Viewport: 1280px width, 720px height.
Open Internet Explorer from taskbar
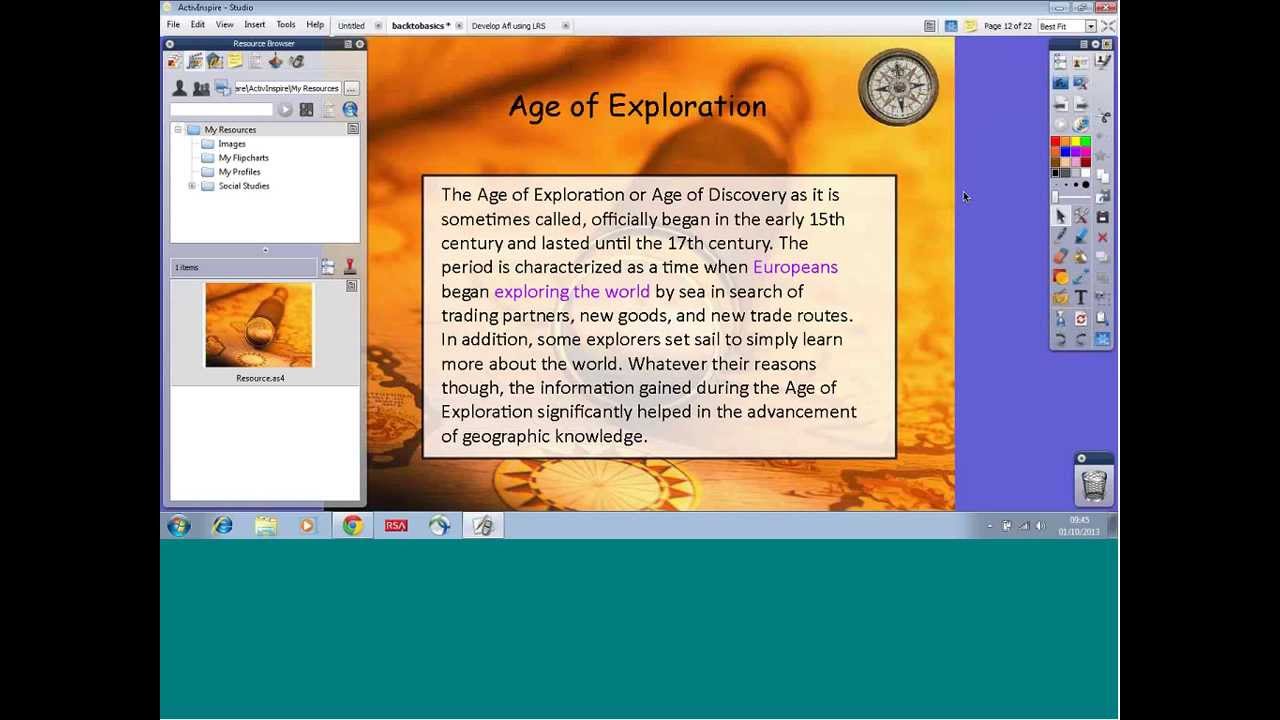pos(222,525)
